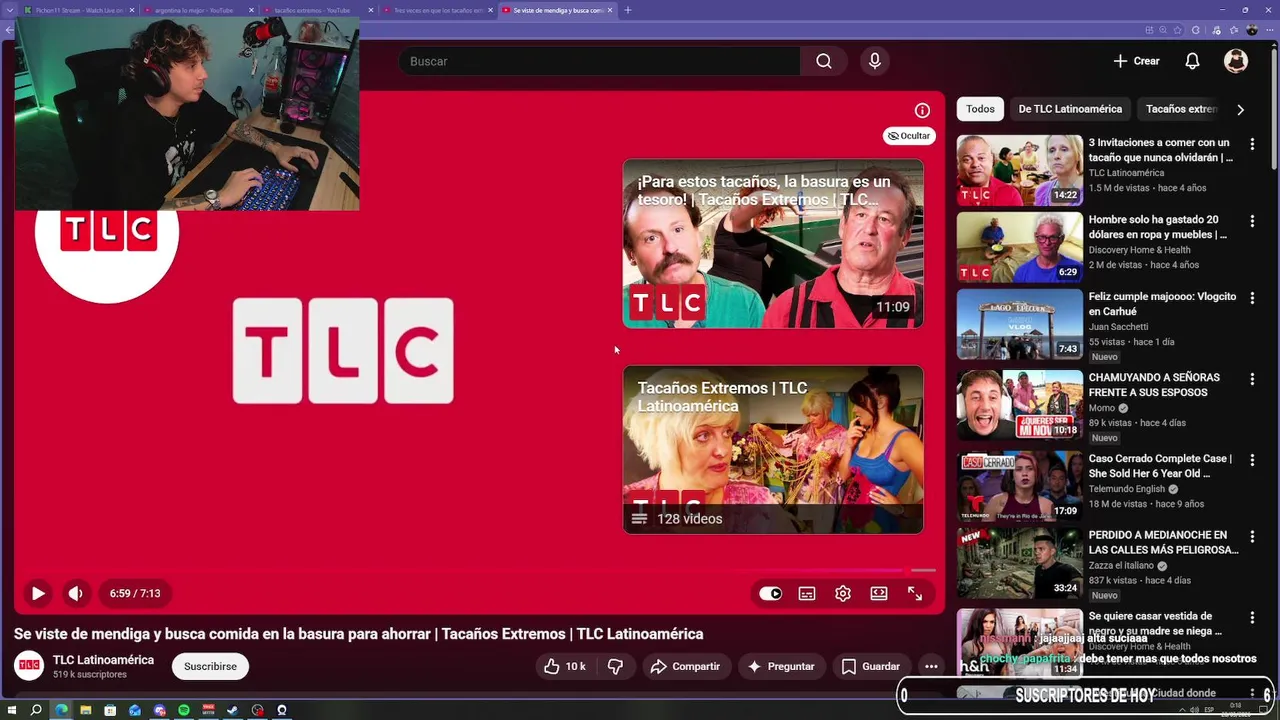This screenshot has width=1280, height=720.
Task: Open options for 'CHAMUYANDO A SEÑORAS' video
Action: (1252, 379)
